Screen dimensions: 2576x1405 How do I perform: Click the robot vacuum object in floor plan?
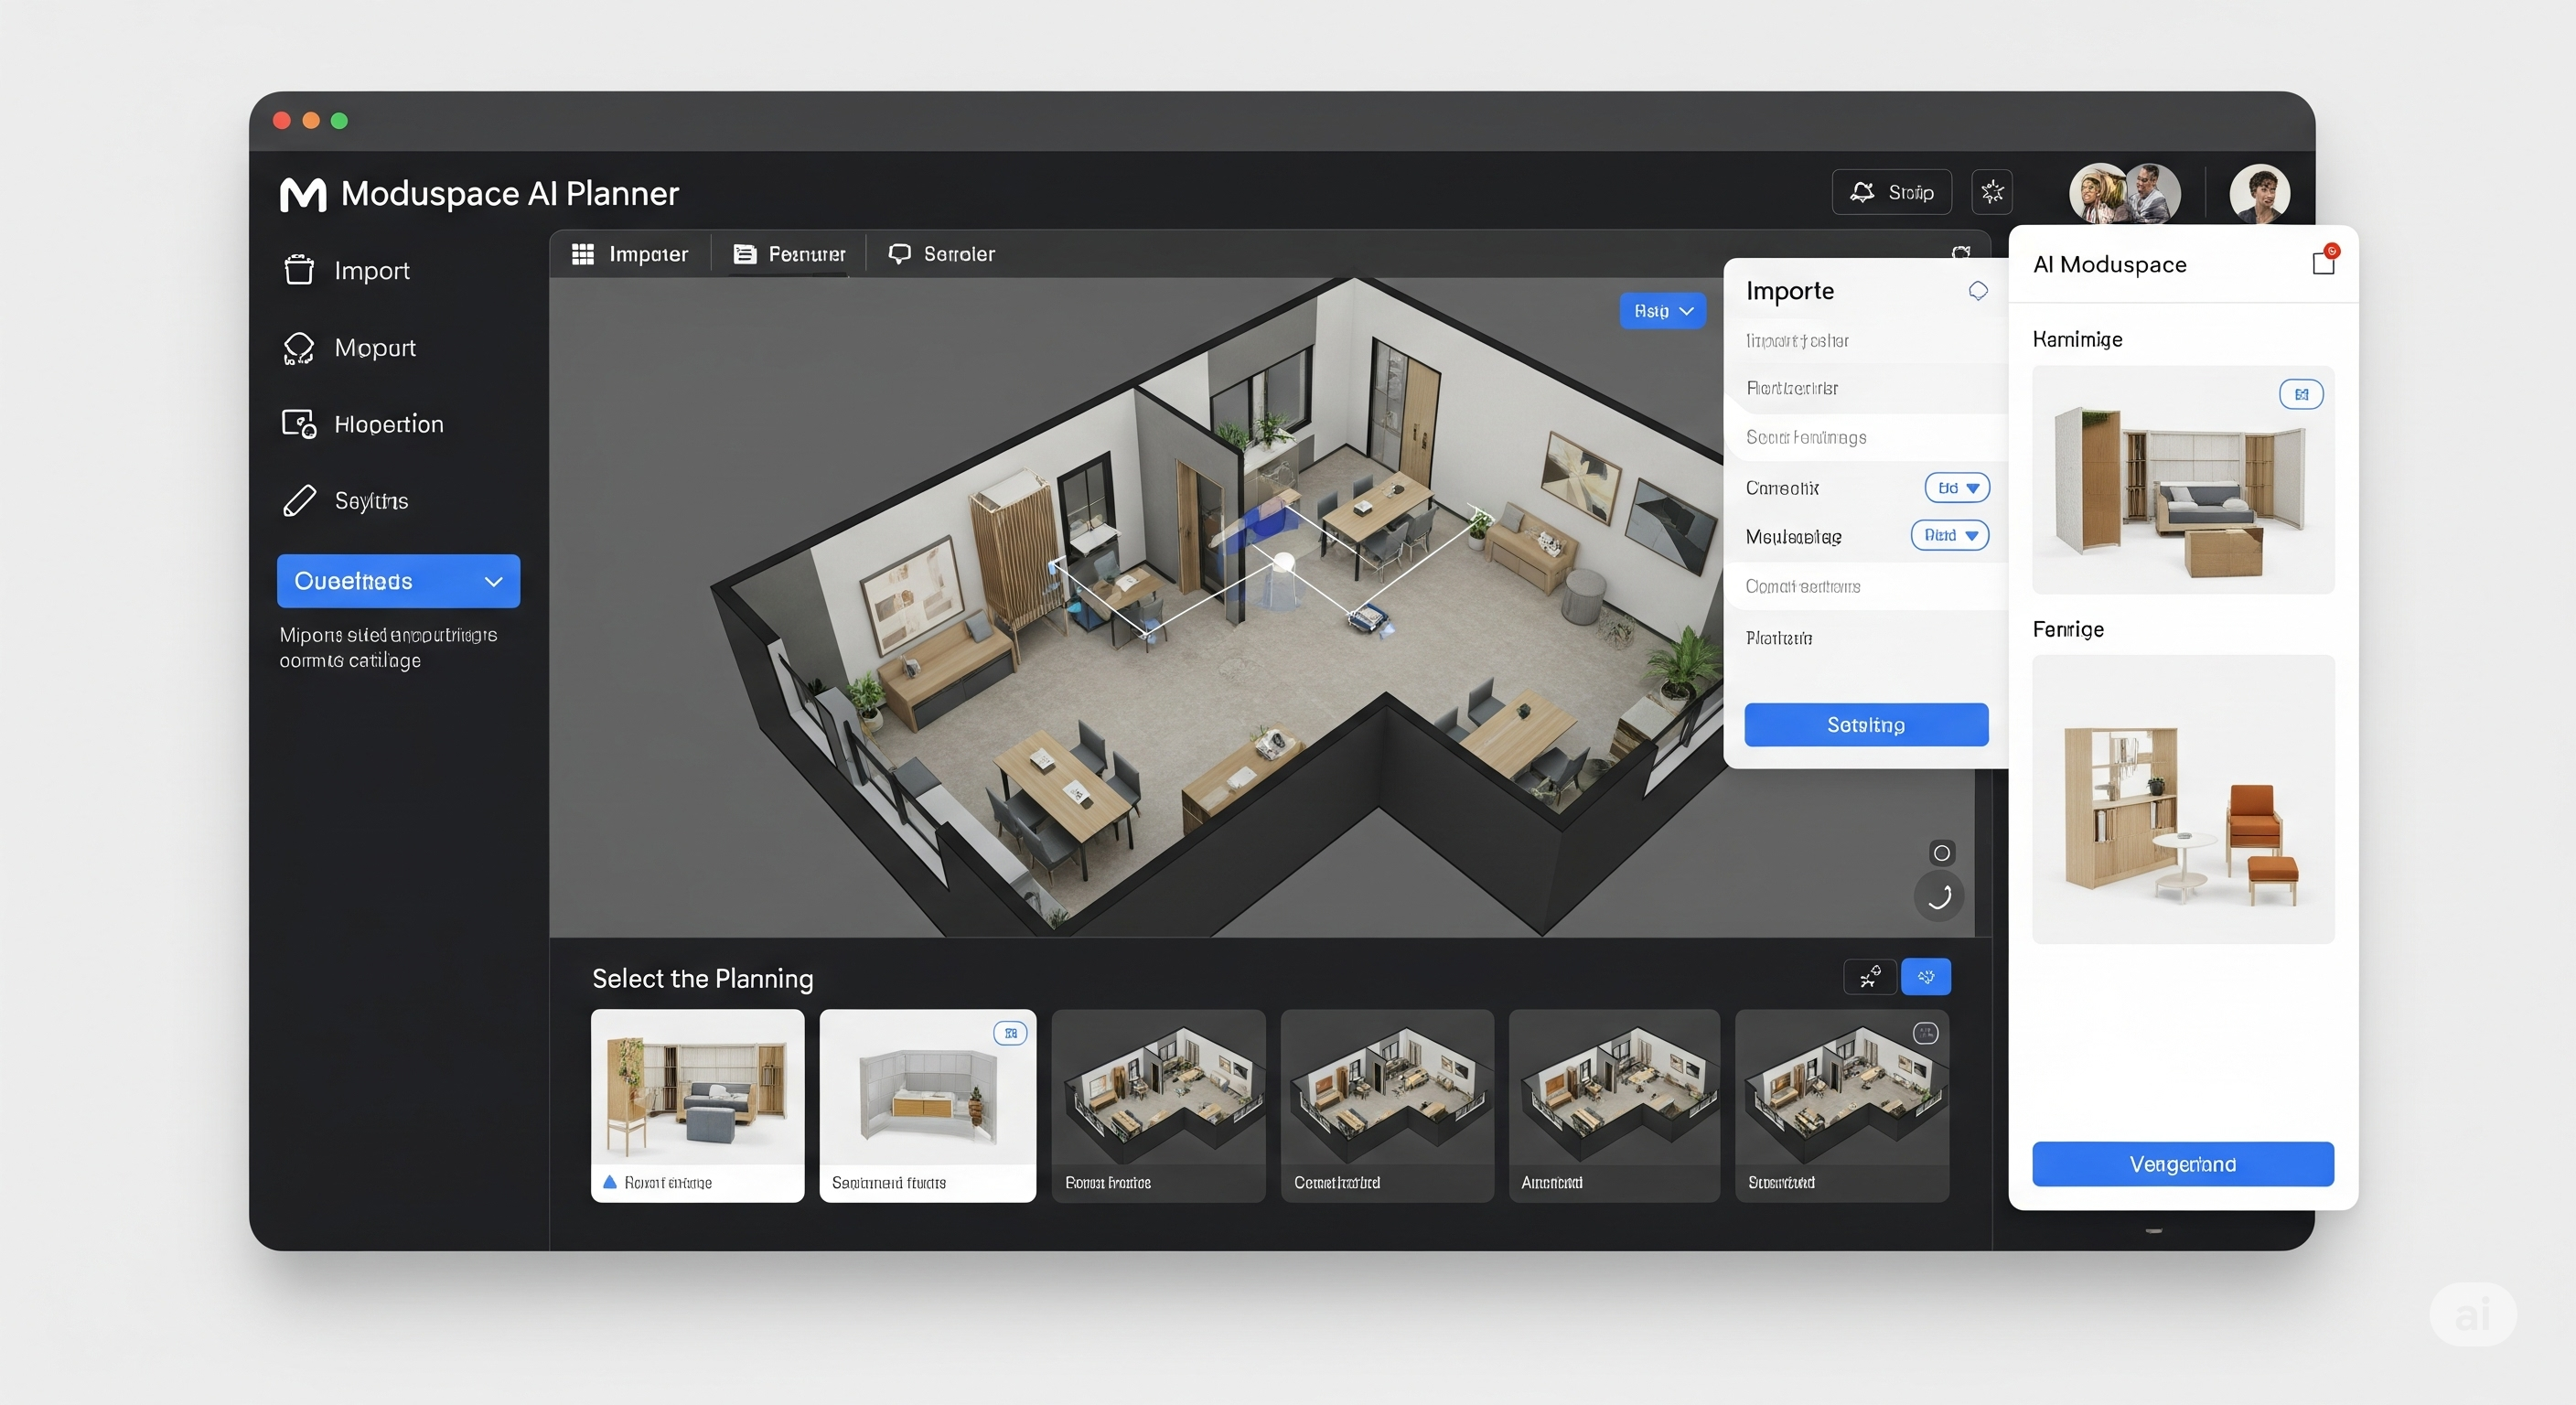[x=1369, y=618]
